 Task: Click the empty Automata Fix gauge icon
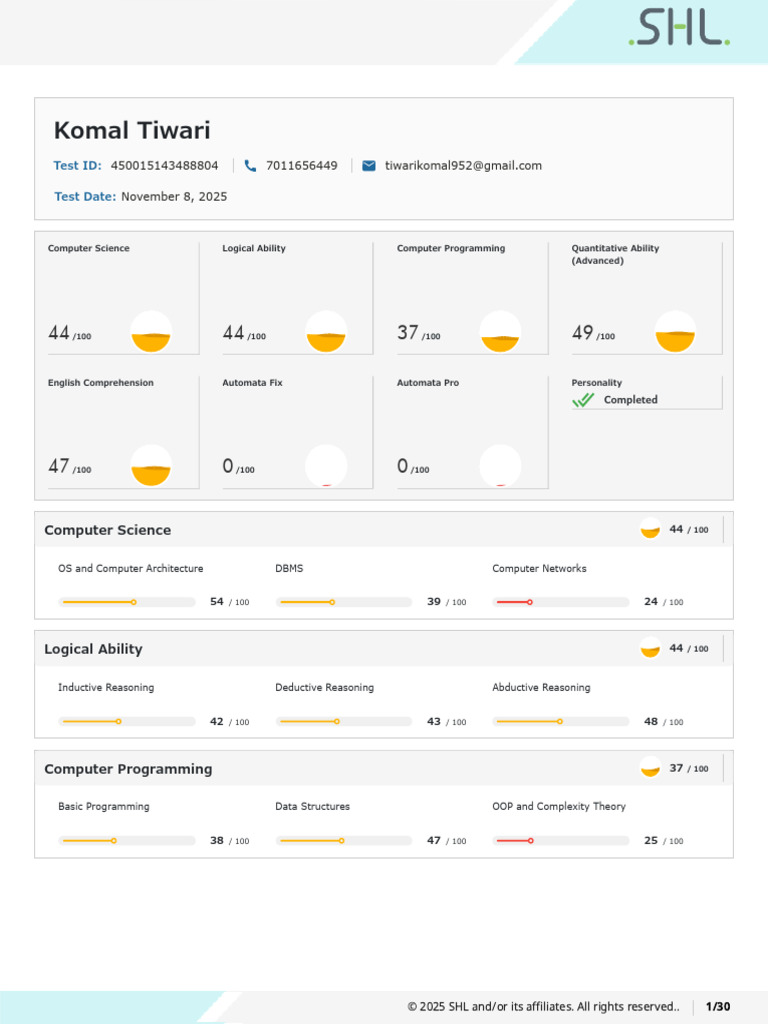pos(326,466)
